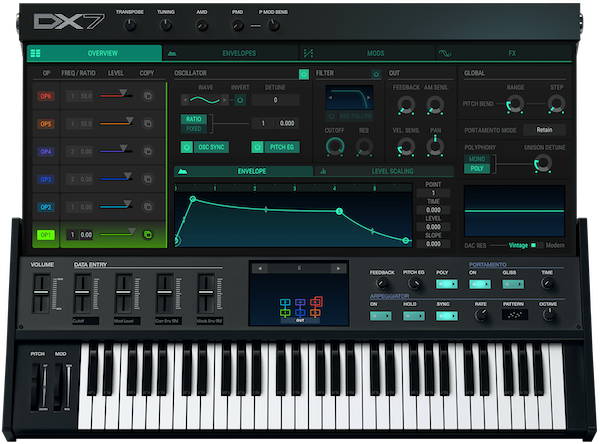The height and width of the screenshot is (444, 600).
Task: Click the Tuning knob
Action: (x=166, y=26)
